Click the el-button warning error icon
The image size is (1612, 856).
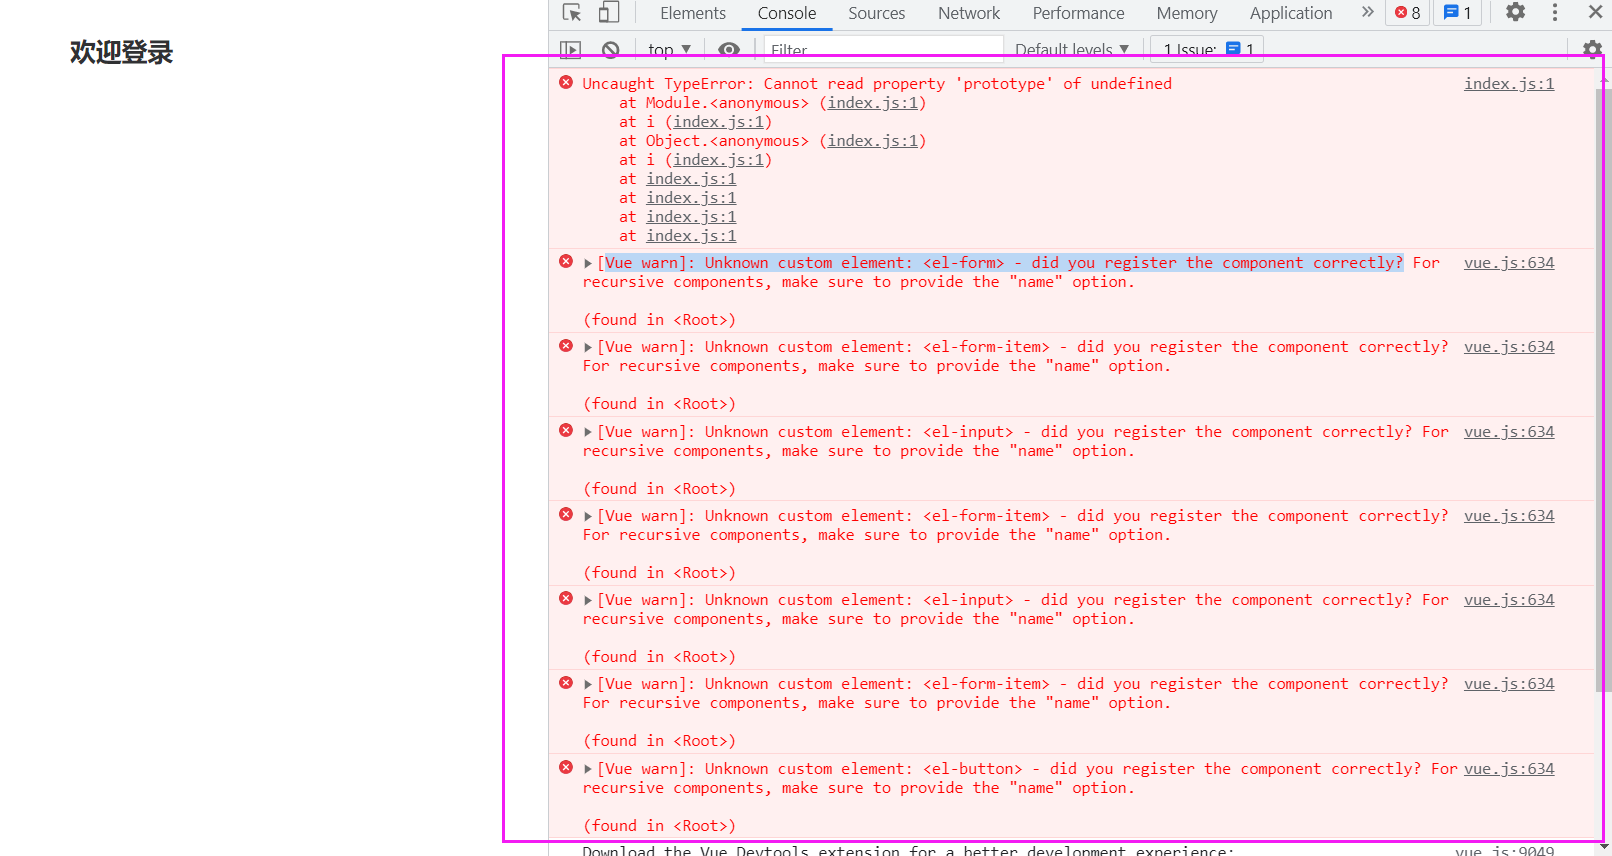[x=566, y=768]
